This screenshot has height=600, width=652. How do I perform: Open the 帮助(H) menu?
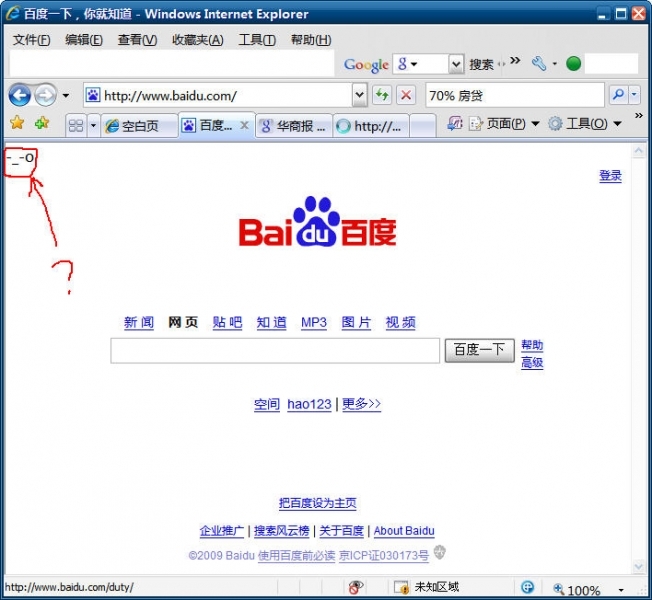[311, 40]
